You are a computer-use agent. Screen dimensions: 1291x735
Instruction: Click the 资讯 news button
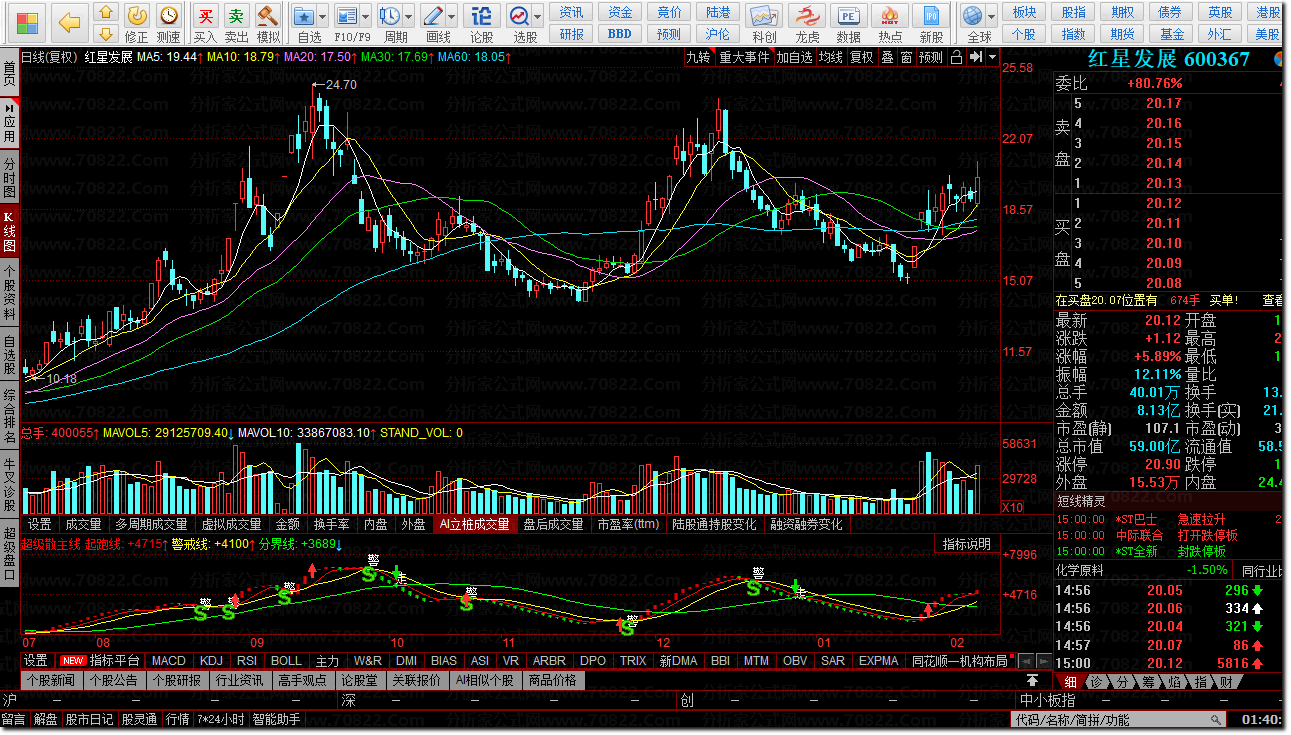(x=572, y=12)
